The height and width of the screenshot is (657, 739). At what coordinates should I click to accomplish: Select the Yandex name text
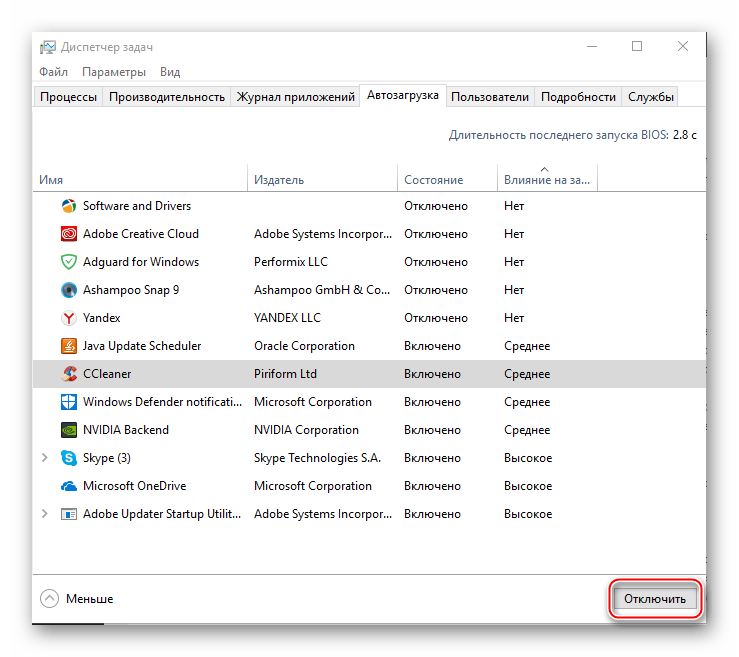[101, 318]
